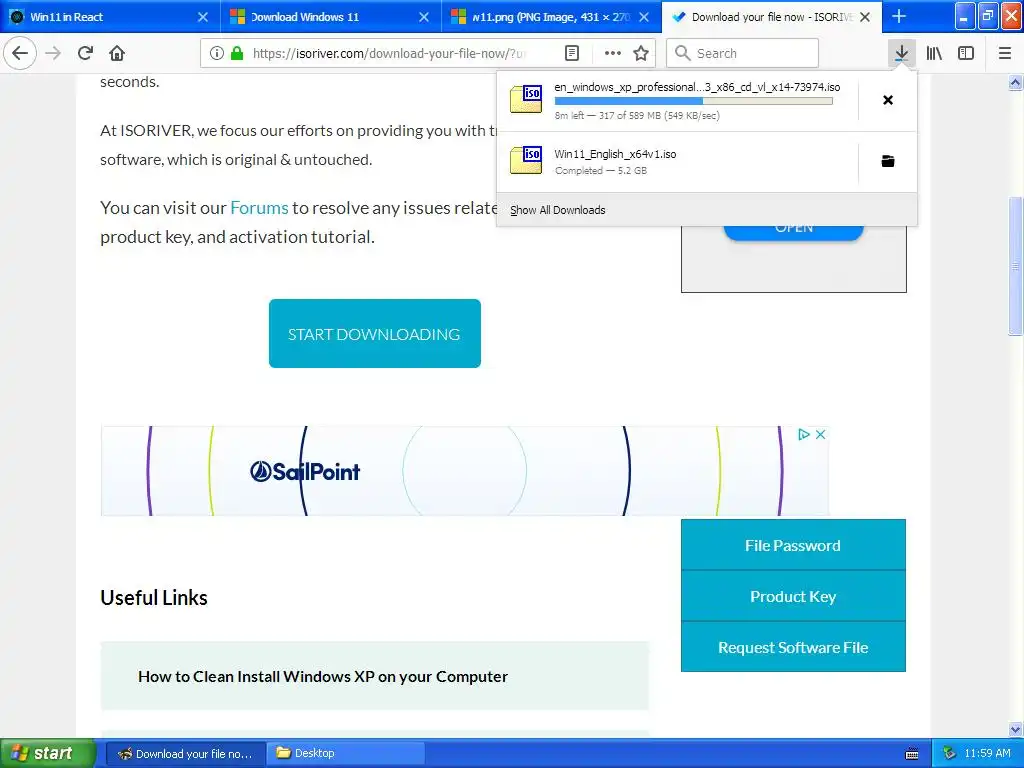The width and height of the screenshot is (1024, 768).
Task: Open the Firefox hamburger menu
Action: (1005, 53)
